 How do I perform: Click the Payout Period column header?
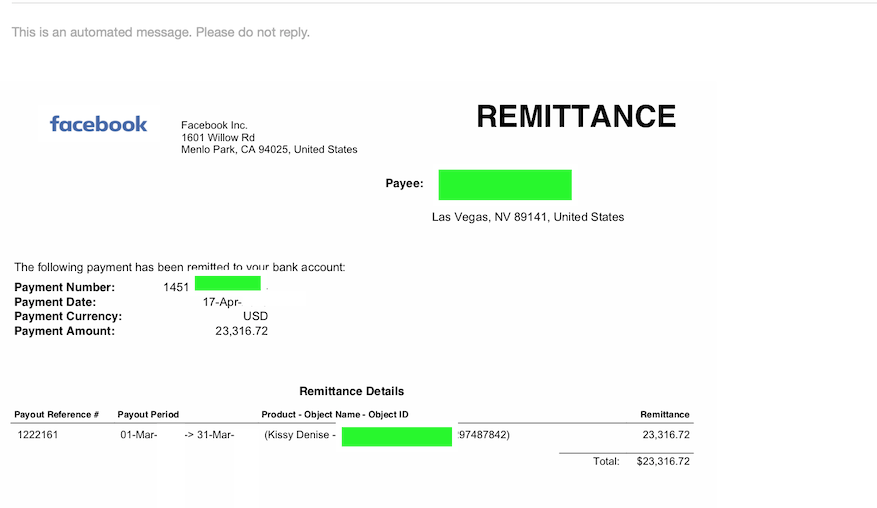tap(148, 415)
